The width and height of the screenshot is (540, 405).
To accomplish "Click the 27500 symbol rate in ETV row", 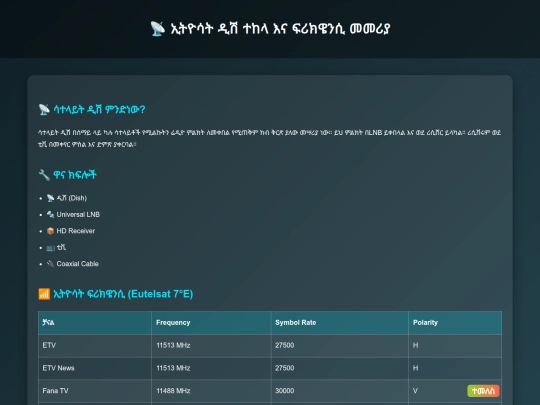I will coord(340,345).
